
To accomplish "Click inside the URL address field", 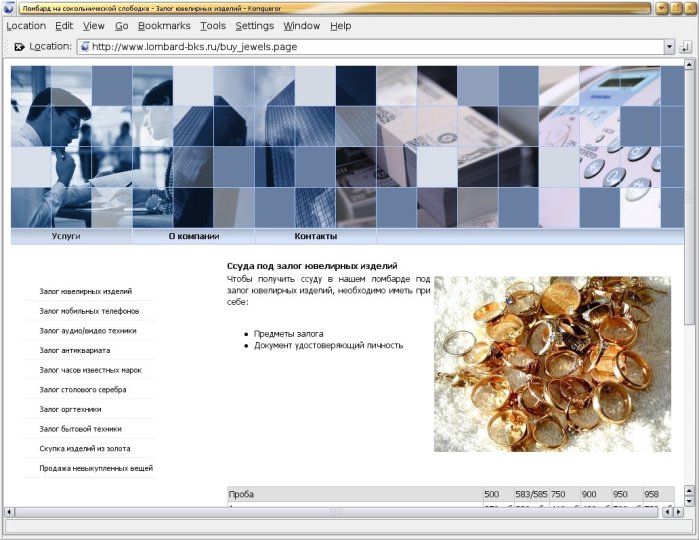I will coord(370,46).
